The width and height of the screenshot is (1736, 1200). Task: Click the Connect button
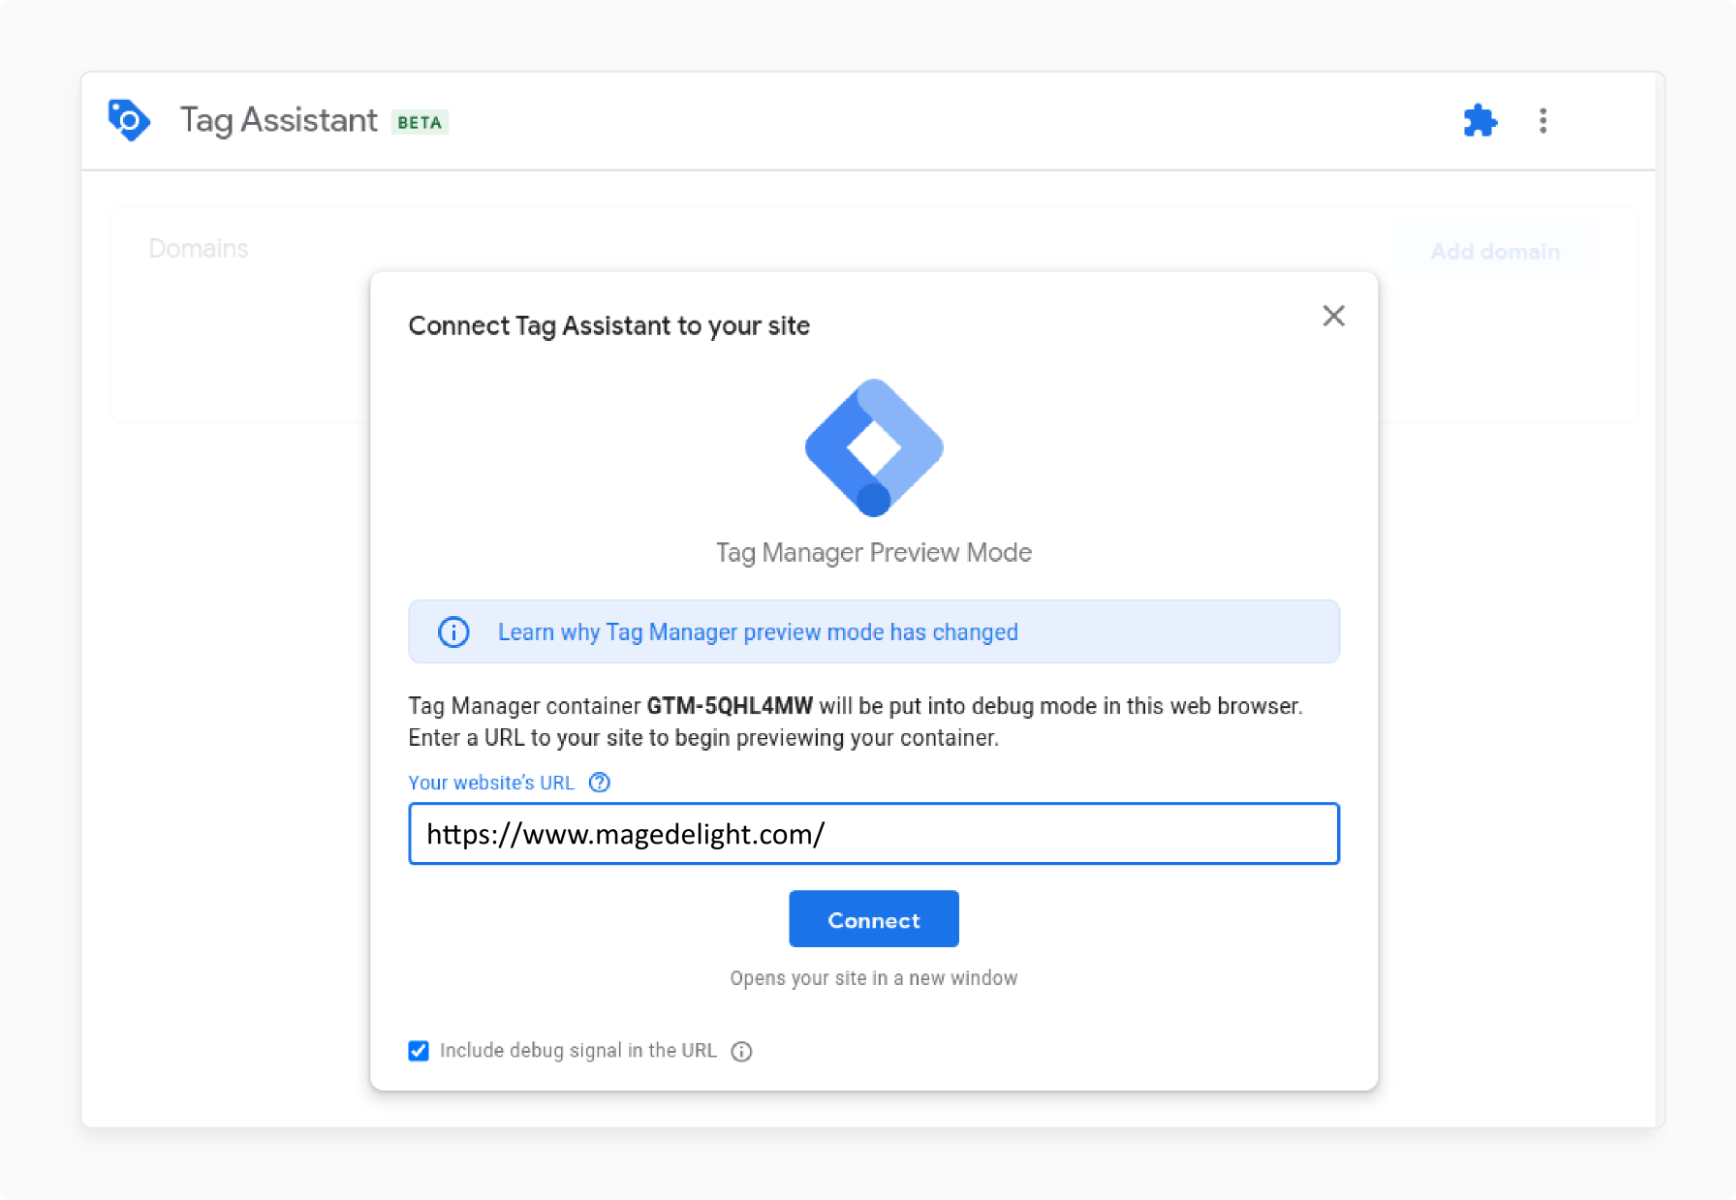click(874, 919)
